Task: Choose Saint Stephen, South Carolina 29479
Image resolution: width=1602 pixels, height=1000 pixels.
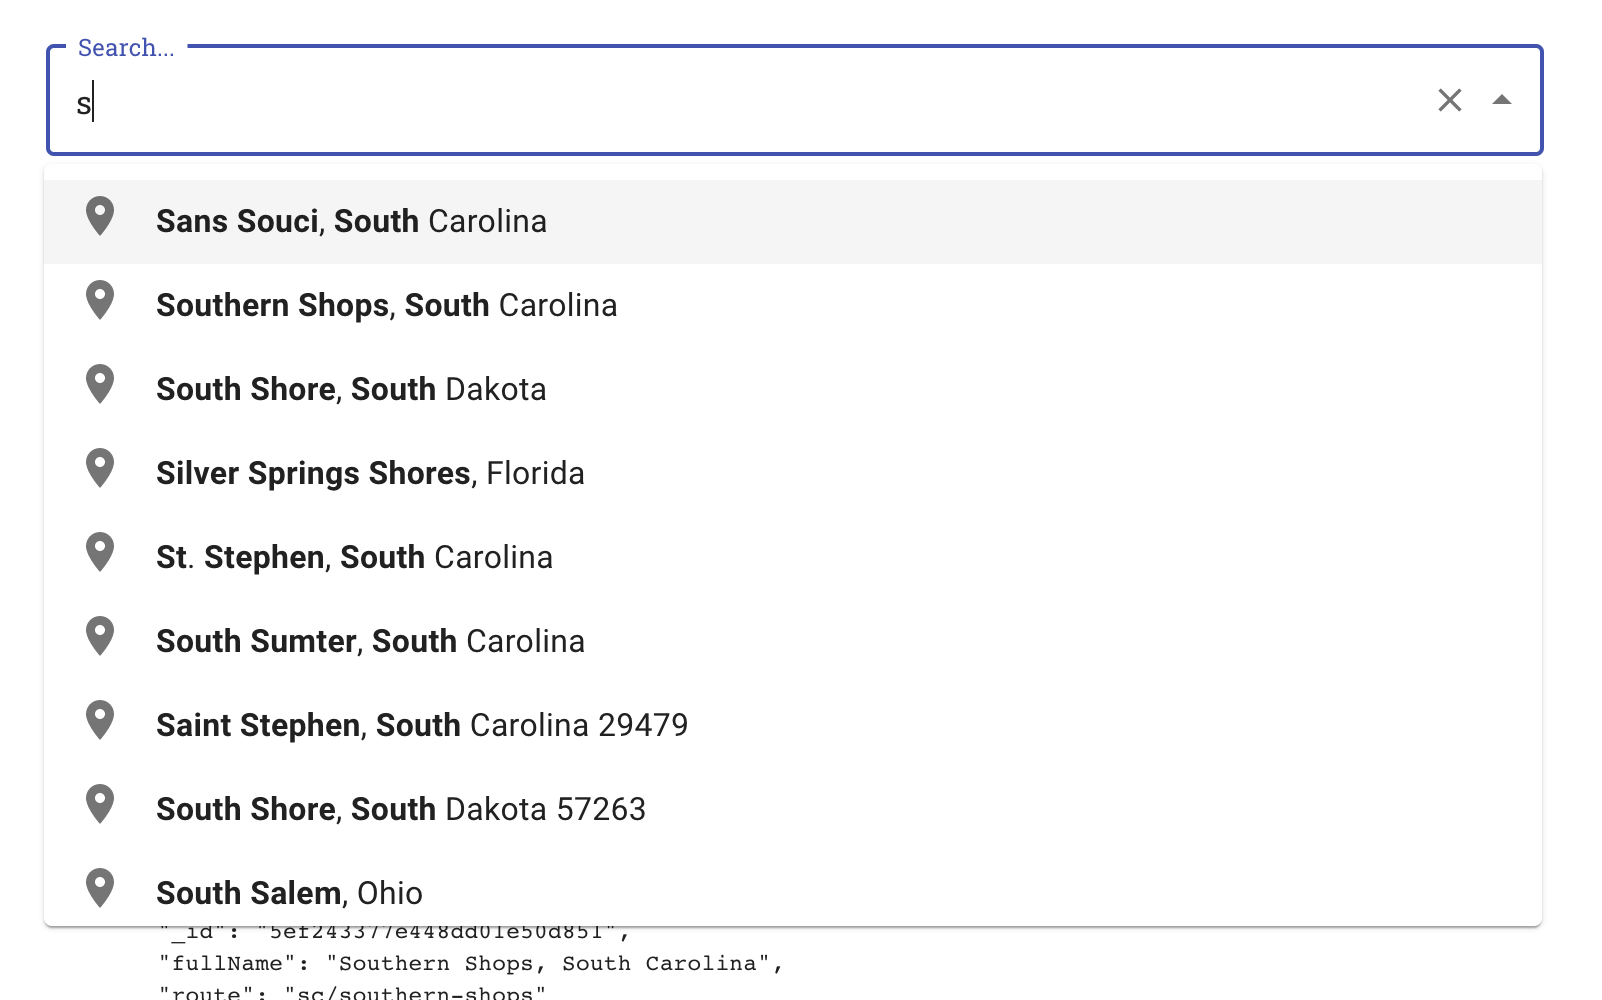Action: [422, 723]
